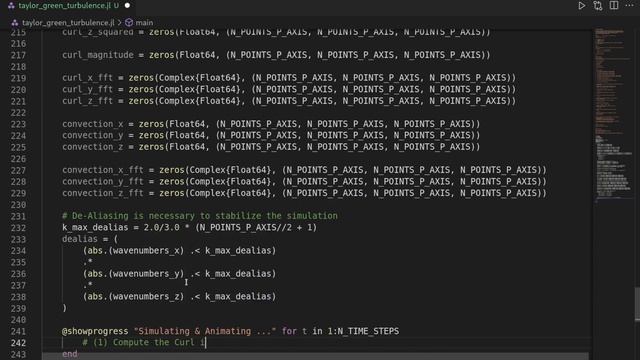640x360 pixels.
Task: Click line number 241 in the gutter
Action: pyautogui.click(x=18, y=331)
